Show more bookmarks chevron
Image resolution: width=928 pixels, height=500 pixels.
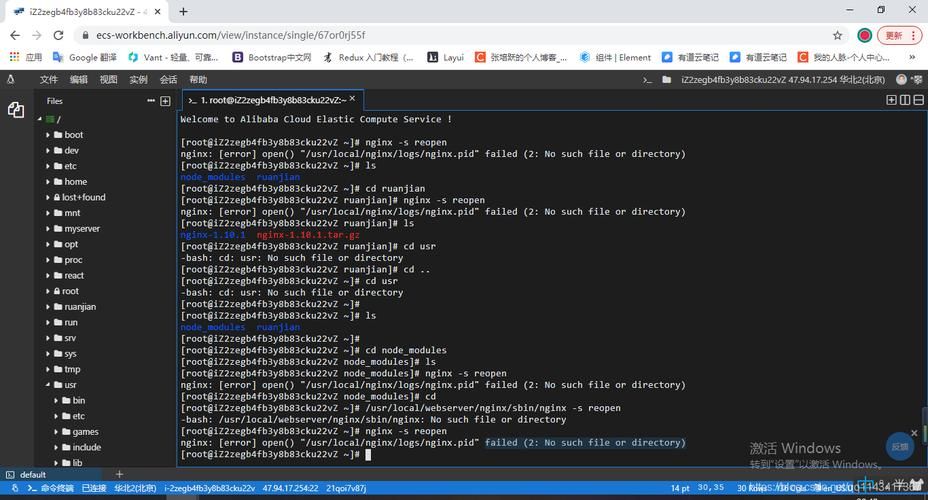[x=912, y=57]
